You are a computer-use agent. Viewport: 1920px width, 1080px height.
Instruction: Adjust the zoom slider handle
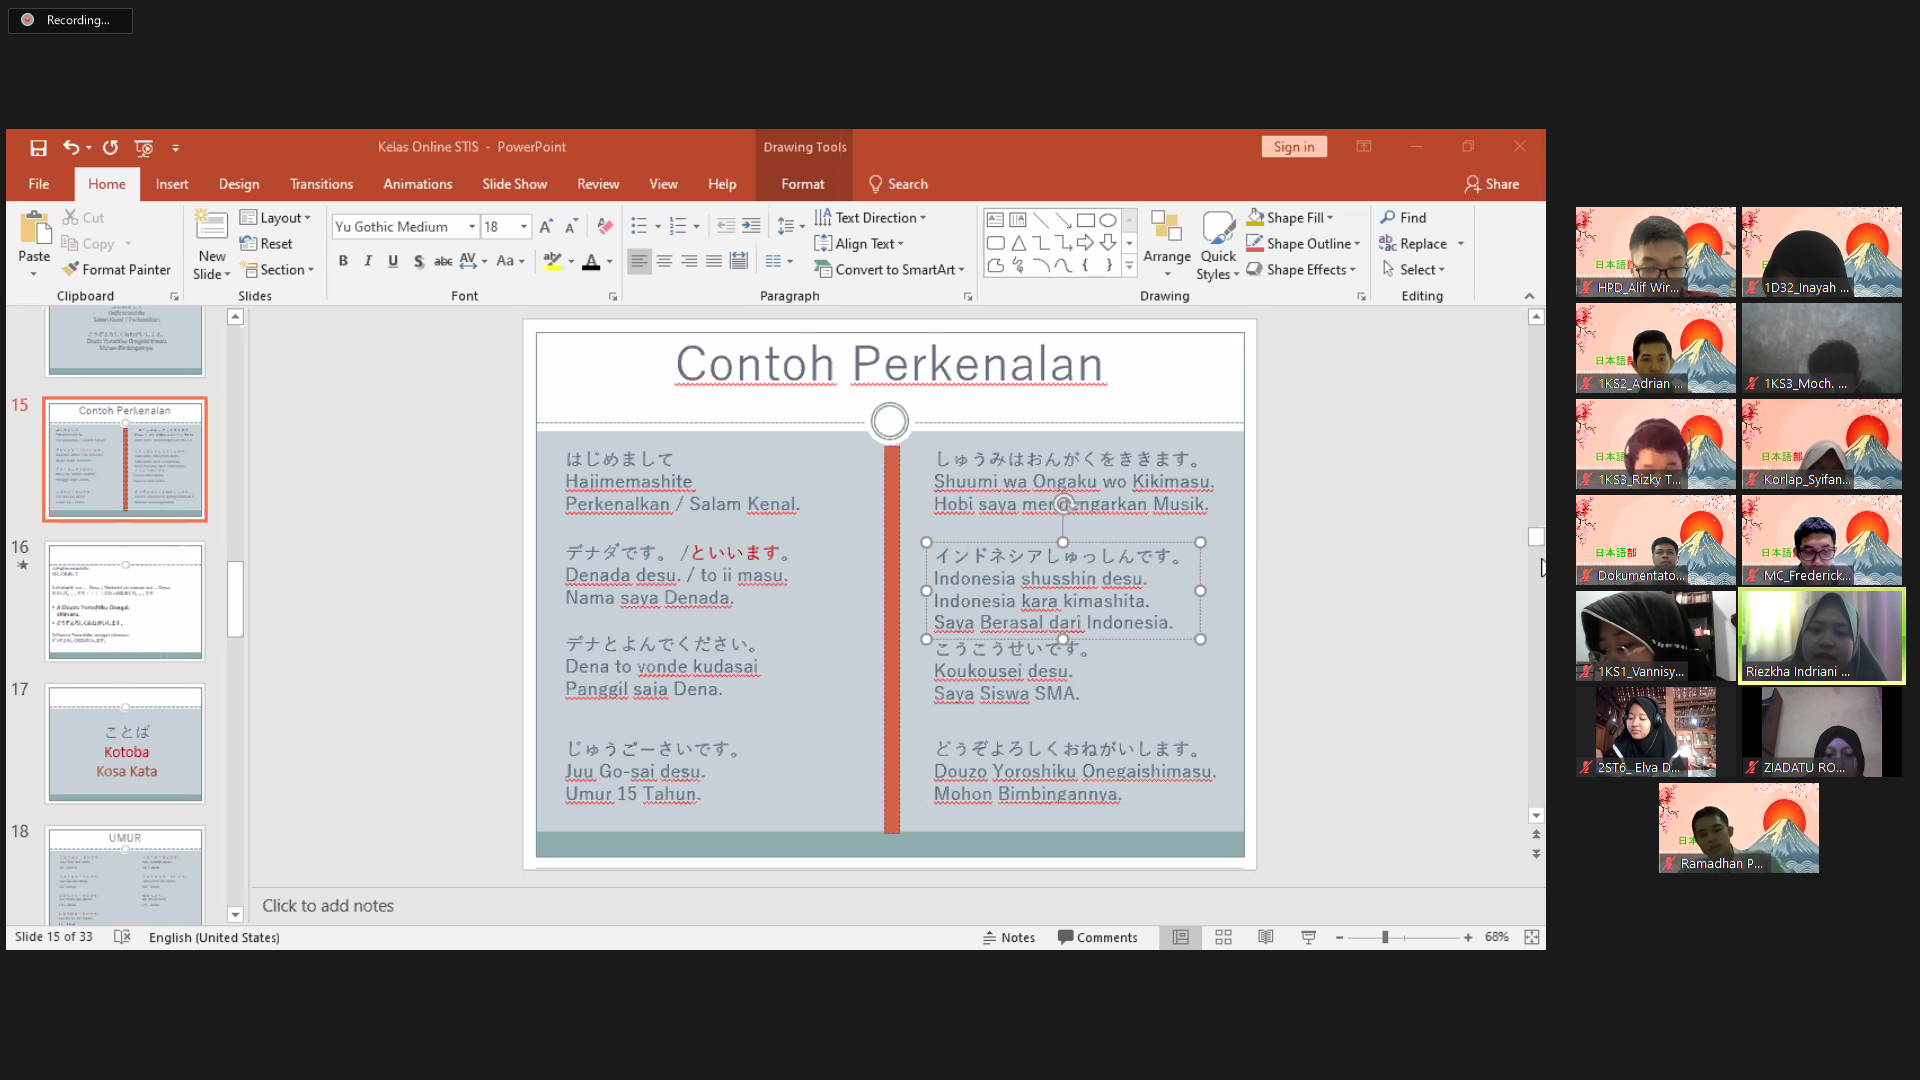coord(1385,937)
